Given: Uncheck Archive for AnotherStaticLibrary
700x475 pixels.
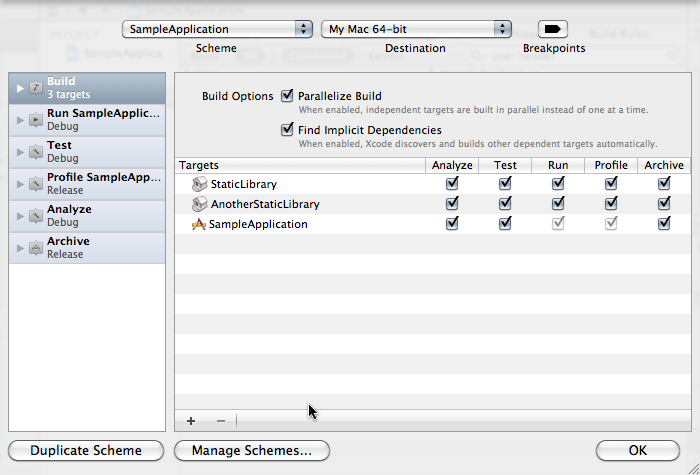Looking at the screenshot, I should [x=664, y=204].
